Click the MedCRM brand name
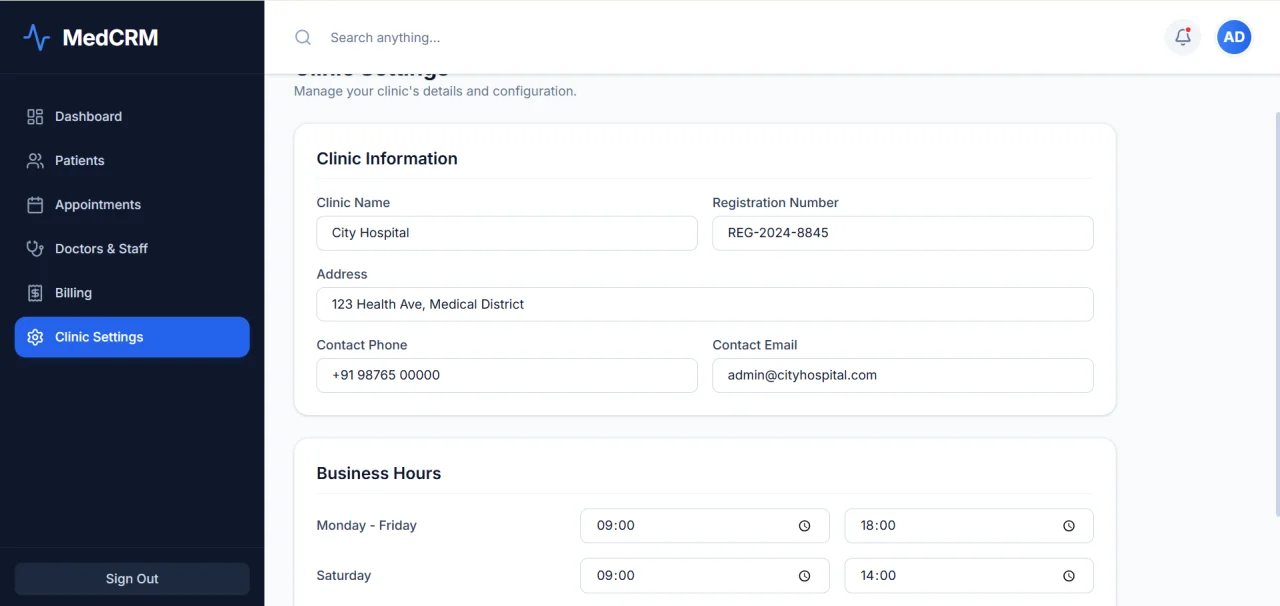Viewport: 1280px width, 606px height. 110,38
